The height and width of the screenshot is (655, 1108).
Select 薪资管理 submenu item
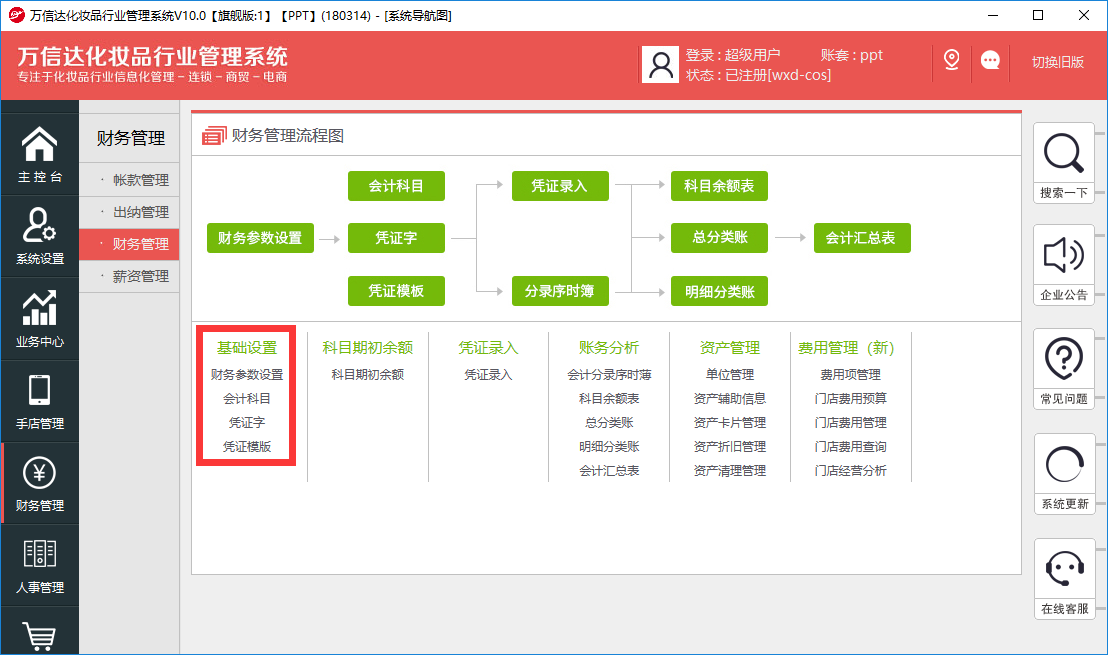[x=129, y=276]
